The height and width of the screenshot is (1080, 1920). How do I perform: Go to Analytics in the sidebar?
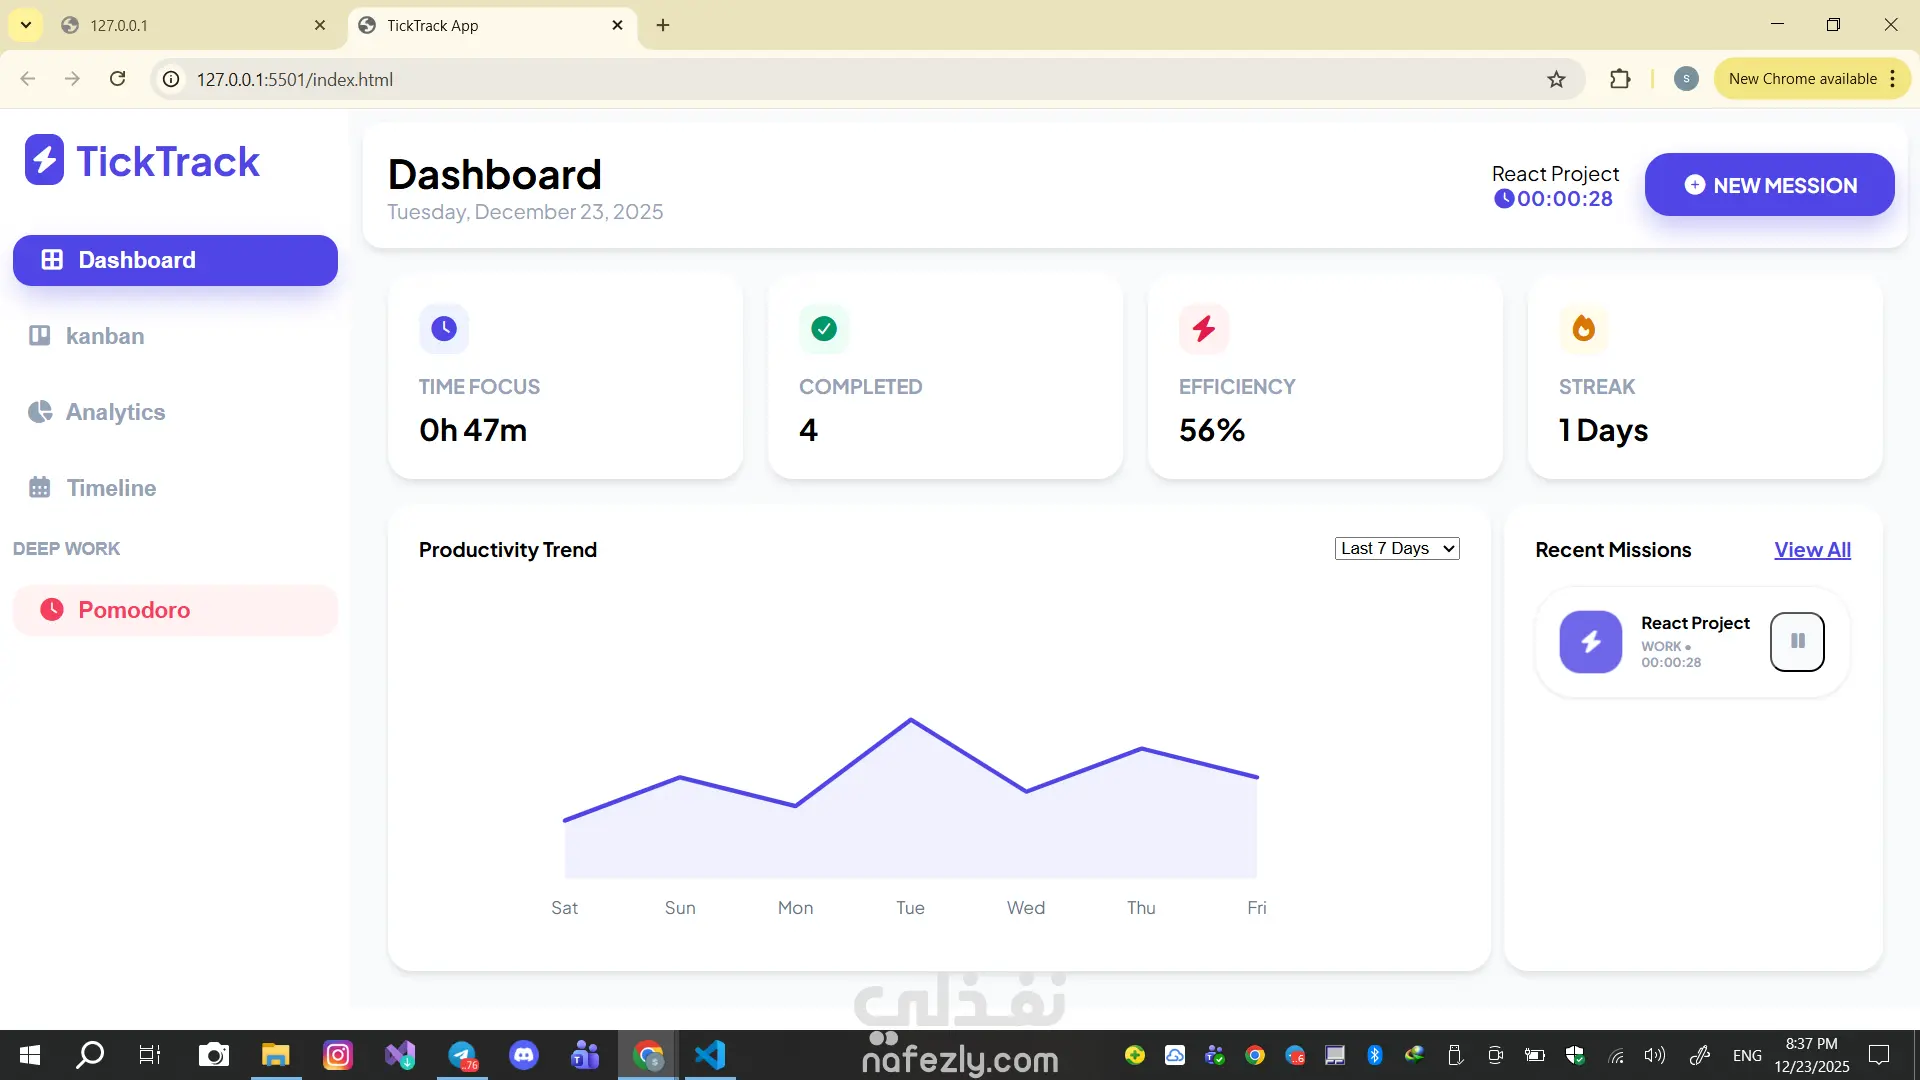click(x=114, y=412)
